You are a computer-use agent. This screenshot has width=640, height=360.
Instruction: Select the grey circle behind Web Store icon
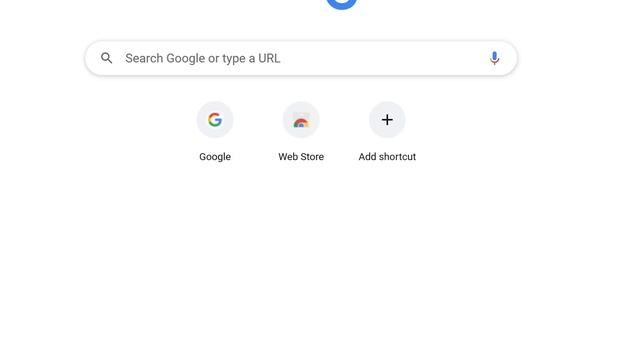click(x=301, y=120)
